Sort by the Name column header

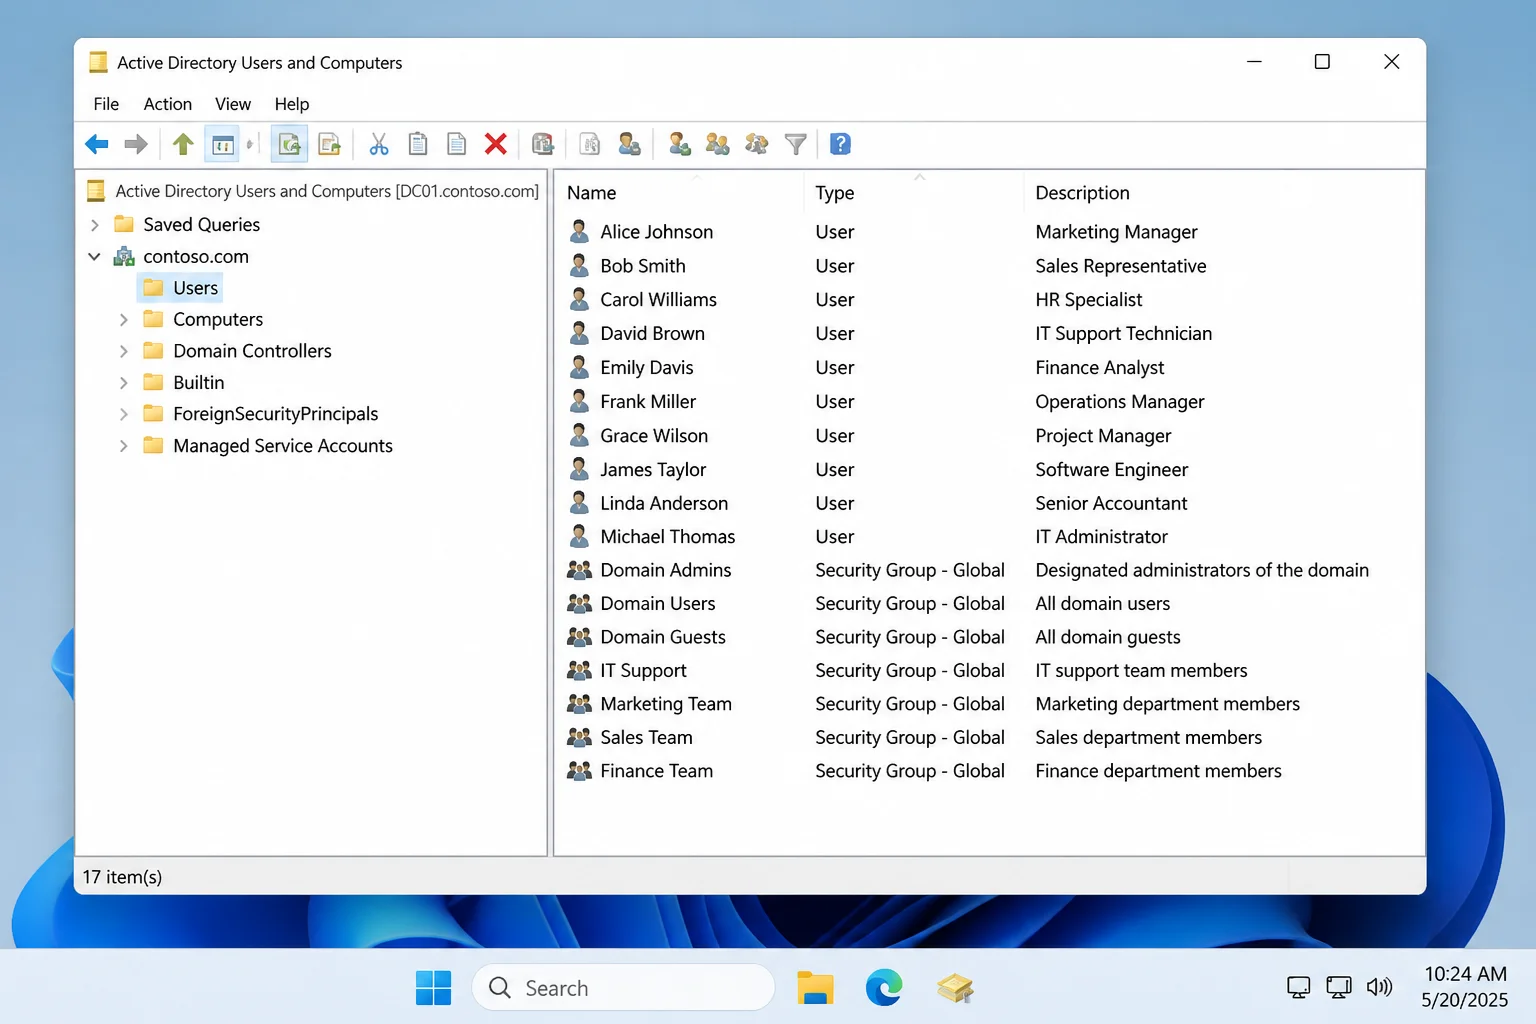pyautogui.click(x=680, y=193)
